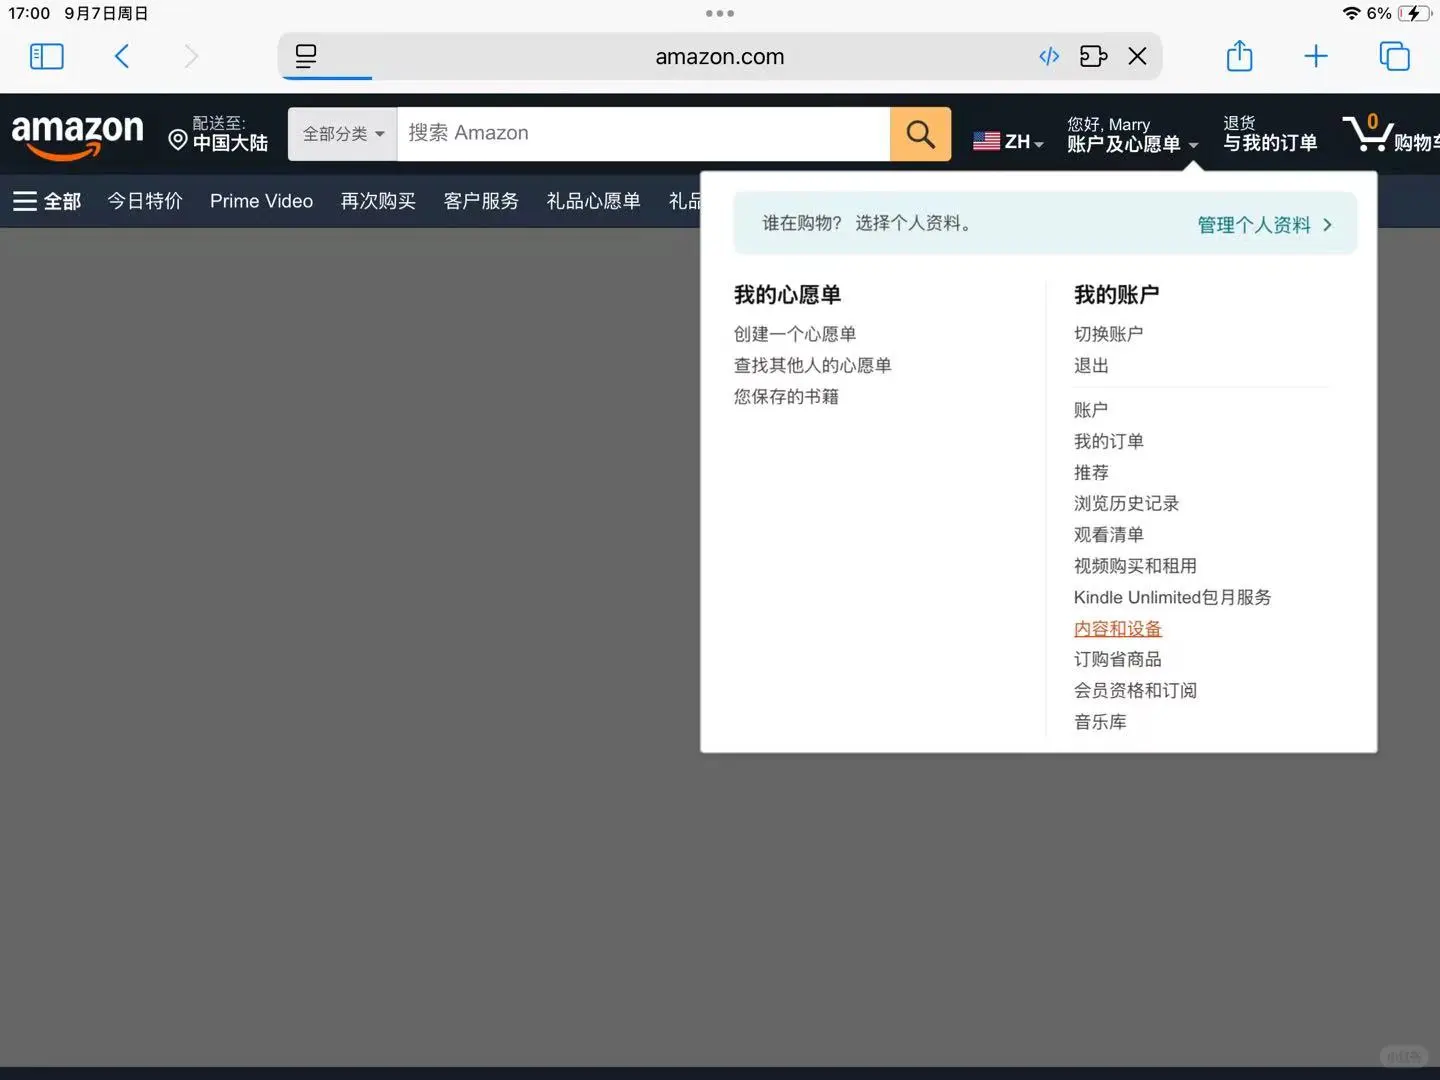Open the three-dot multitasking menu
The height and width of the screenshot is (1080, 1440).
pos(720,13)
